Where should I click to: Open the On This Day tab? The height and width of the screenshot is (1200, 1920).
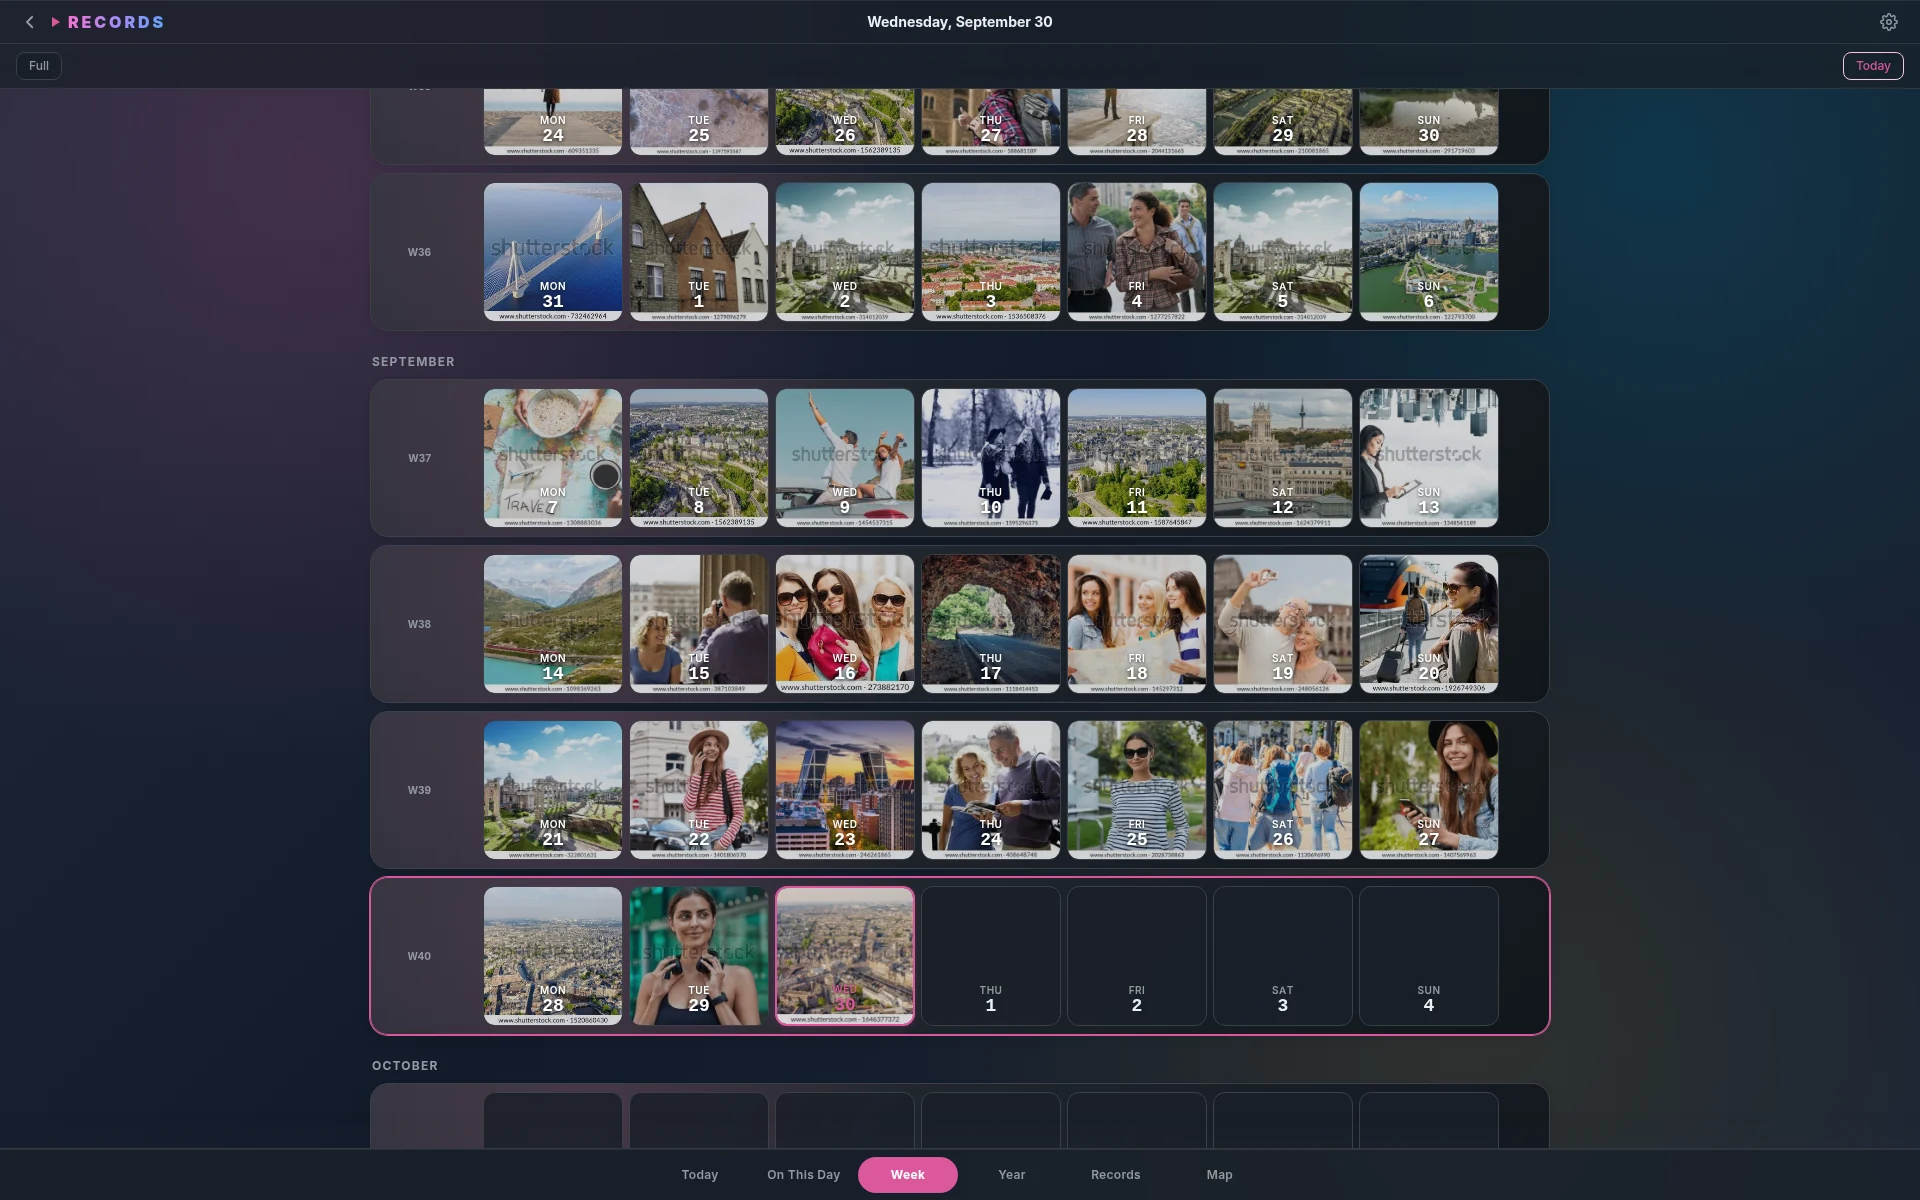click(803, 1175)
